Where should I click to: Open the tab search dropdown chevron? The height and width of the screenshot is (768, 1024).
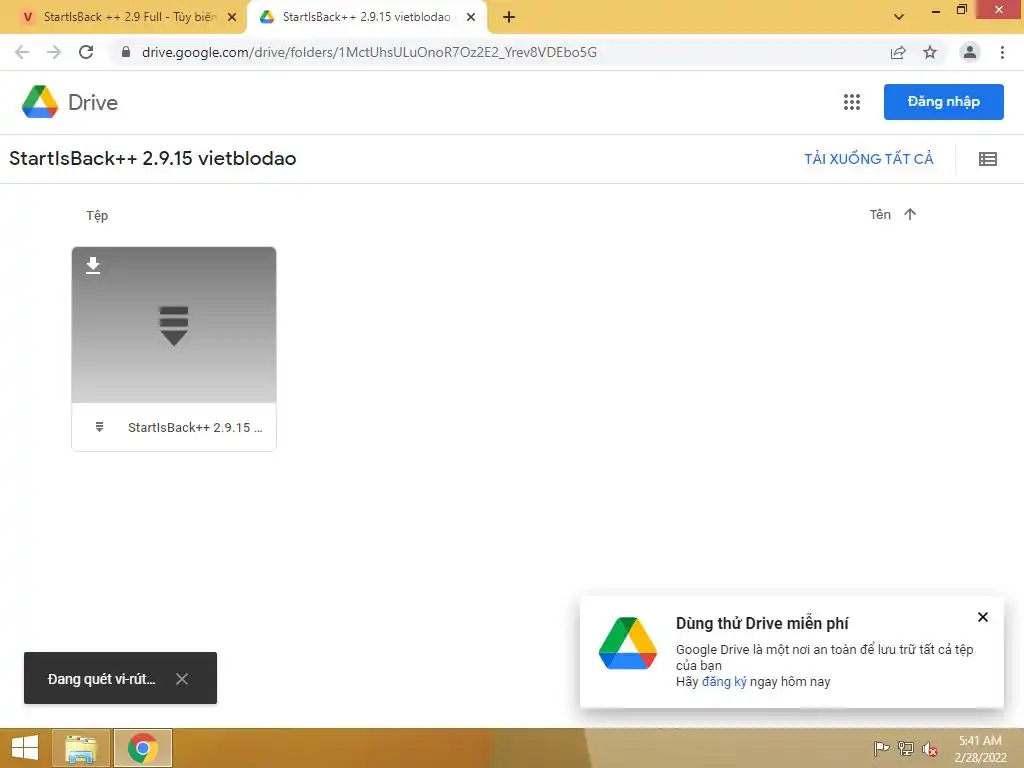[899, 17]
